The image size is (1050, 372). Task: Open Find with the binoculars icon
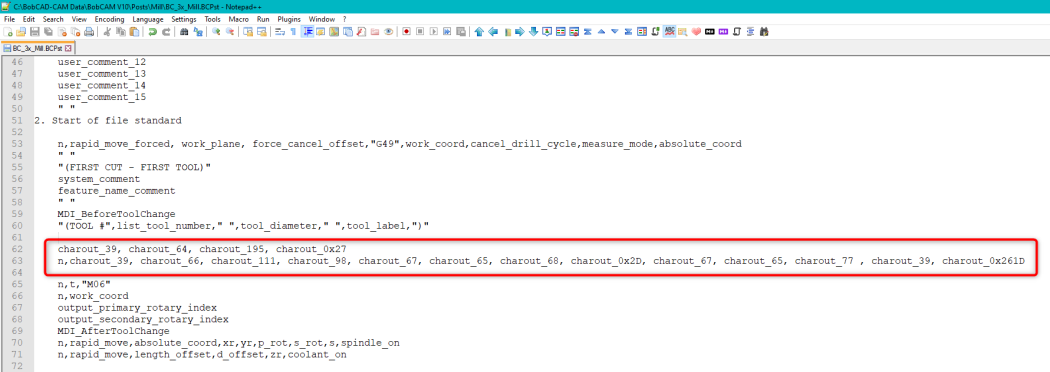(x=183, y=31)
